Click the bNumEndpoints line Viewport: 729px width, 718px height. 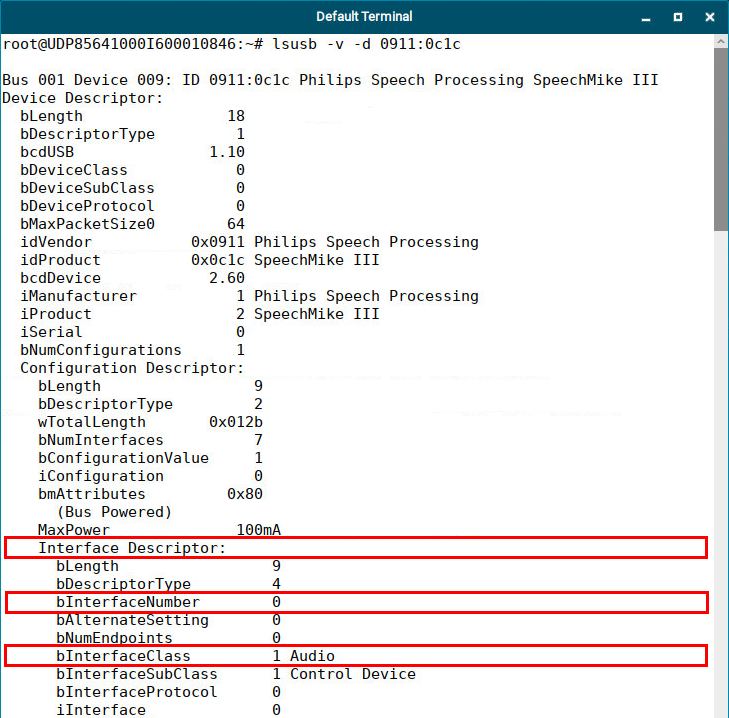(169, 638)
